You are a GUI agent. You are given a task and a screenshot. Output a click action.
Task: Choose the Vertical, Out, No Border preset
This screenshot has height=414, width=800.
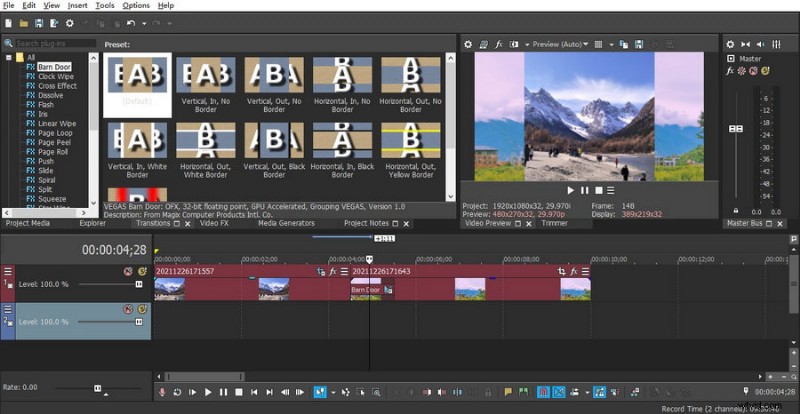point(274,84)
